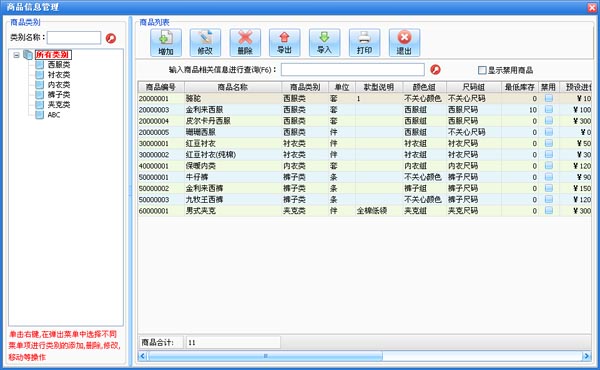The height and width of the screenshot is (370, 600).
Task: Click the scrollbar left arrow
Action: tap(142, 356)
